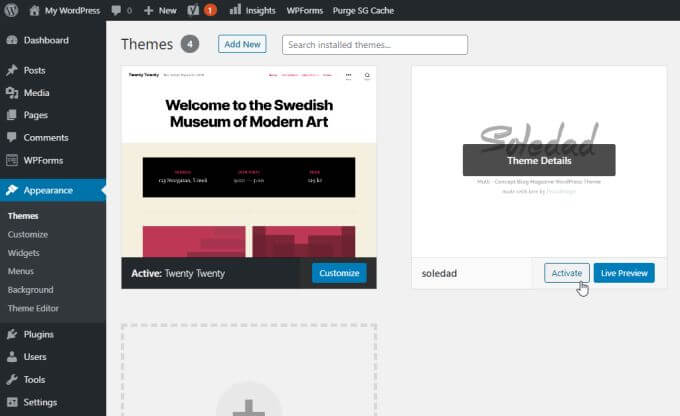Open the Insights bar chart icon
The image size is (680, 416).
235,10
